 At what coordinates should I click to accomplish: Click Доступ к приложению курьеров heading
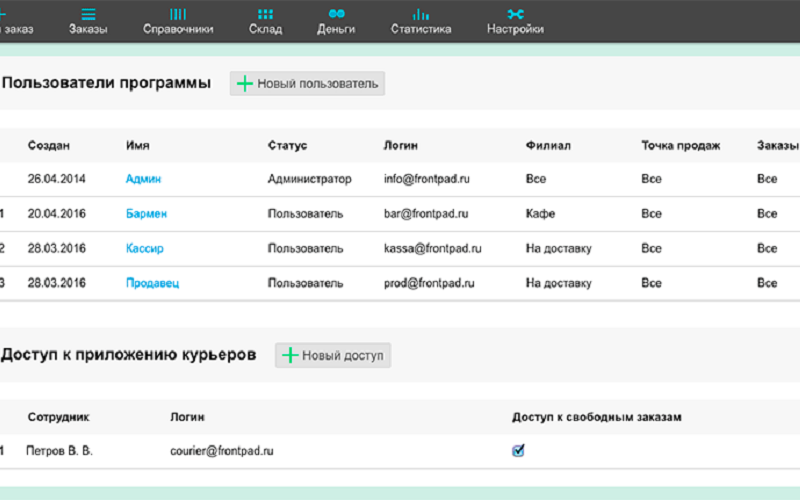[129, 355]
